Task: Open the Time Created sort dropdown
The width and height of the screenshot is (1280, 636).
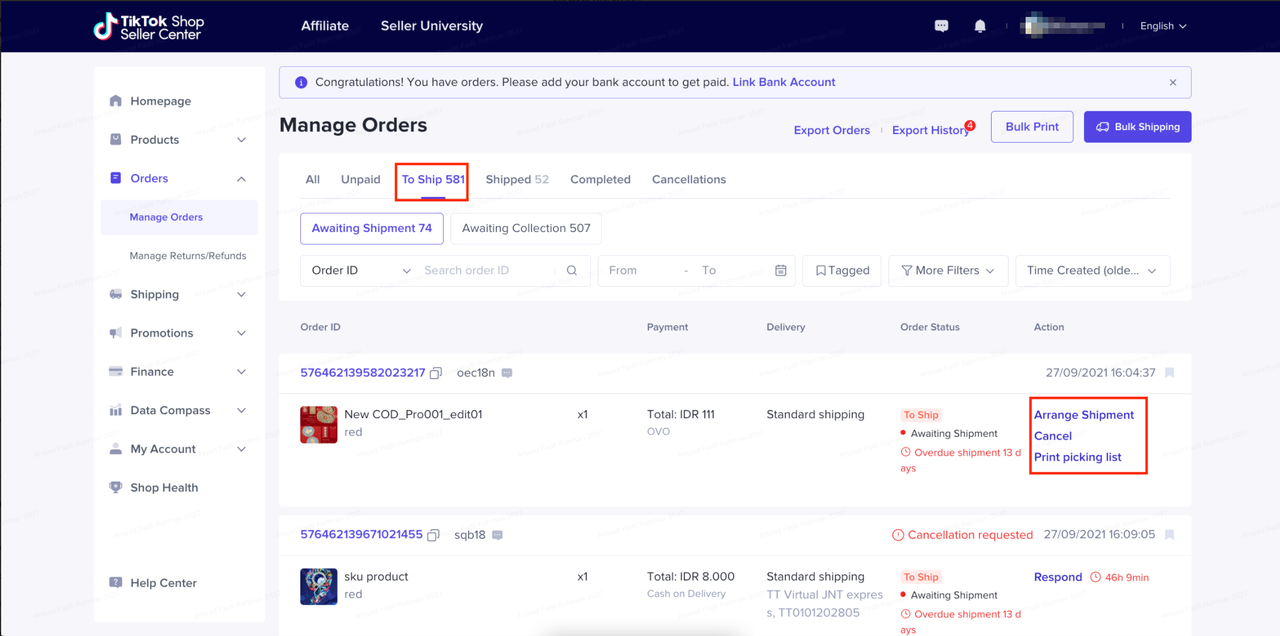Action: [1091, 271]
